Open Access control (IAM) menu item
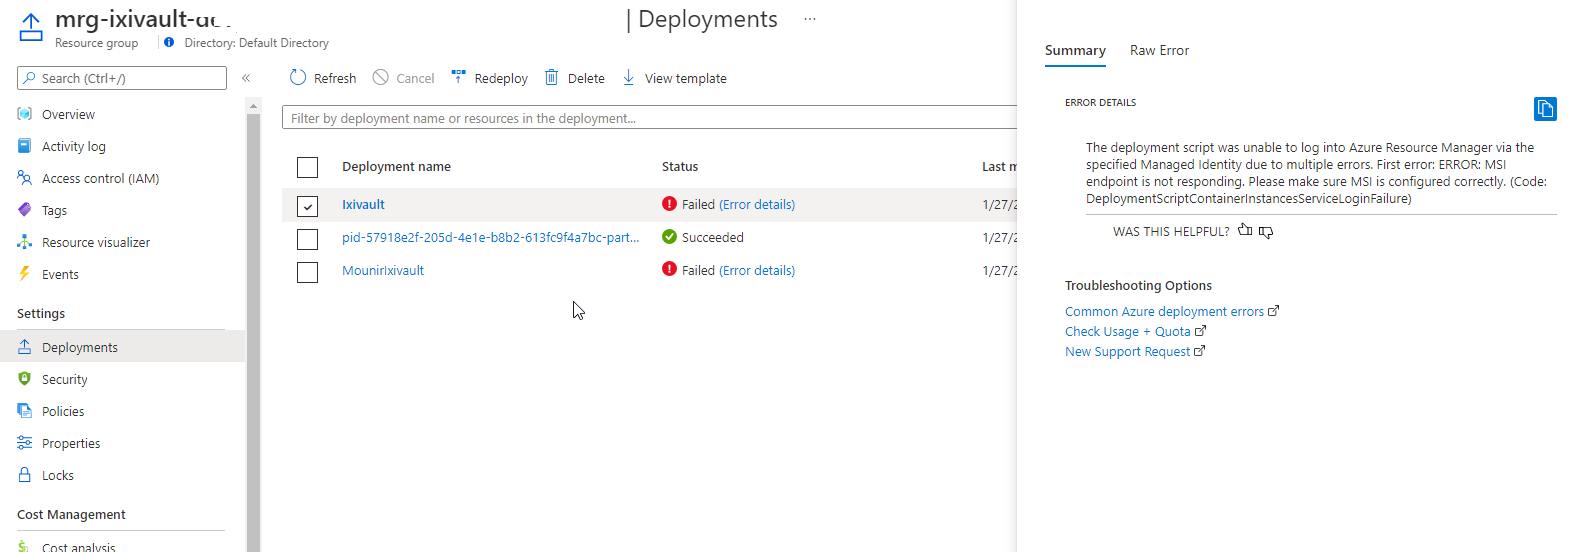1574x552 pixels. pos(100,178)
